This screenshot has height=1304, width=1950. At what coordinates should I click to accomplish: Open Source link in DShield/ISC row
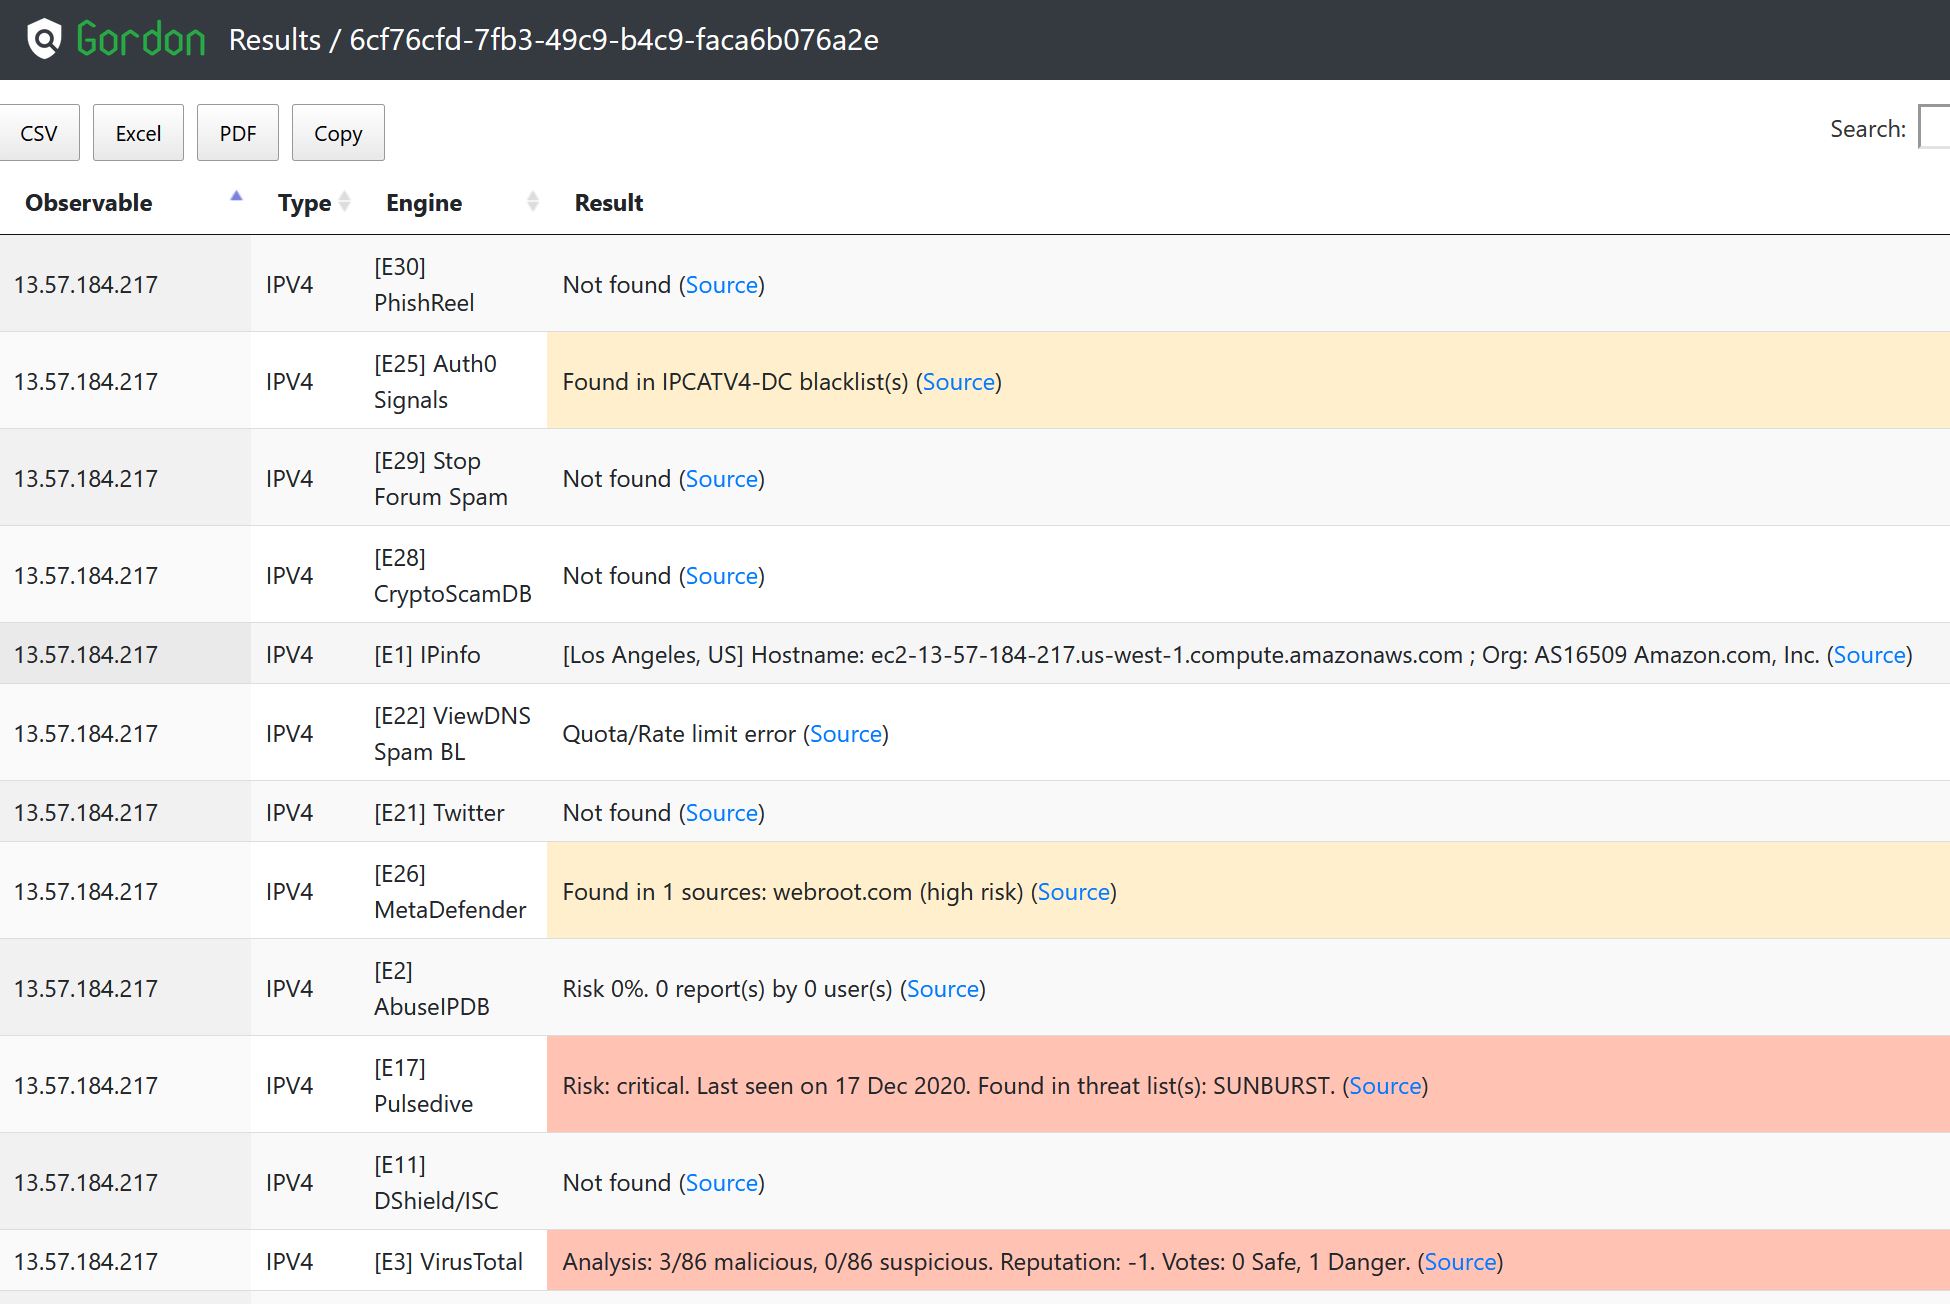click(x=722, y=1183)
